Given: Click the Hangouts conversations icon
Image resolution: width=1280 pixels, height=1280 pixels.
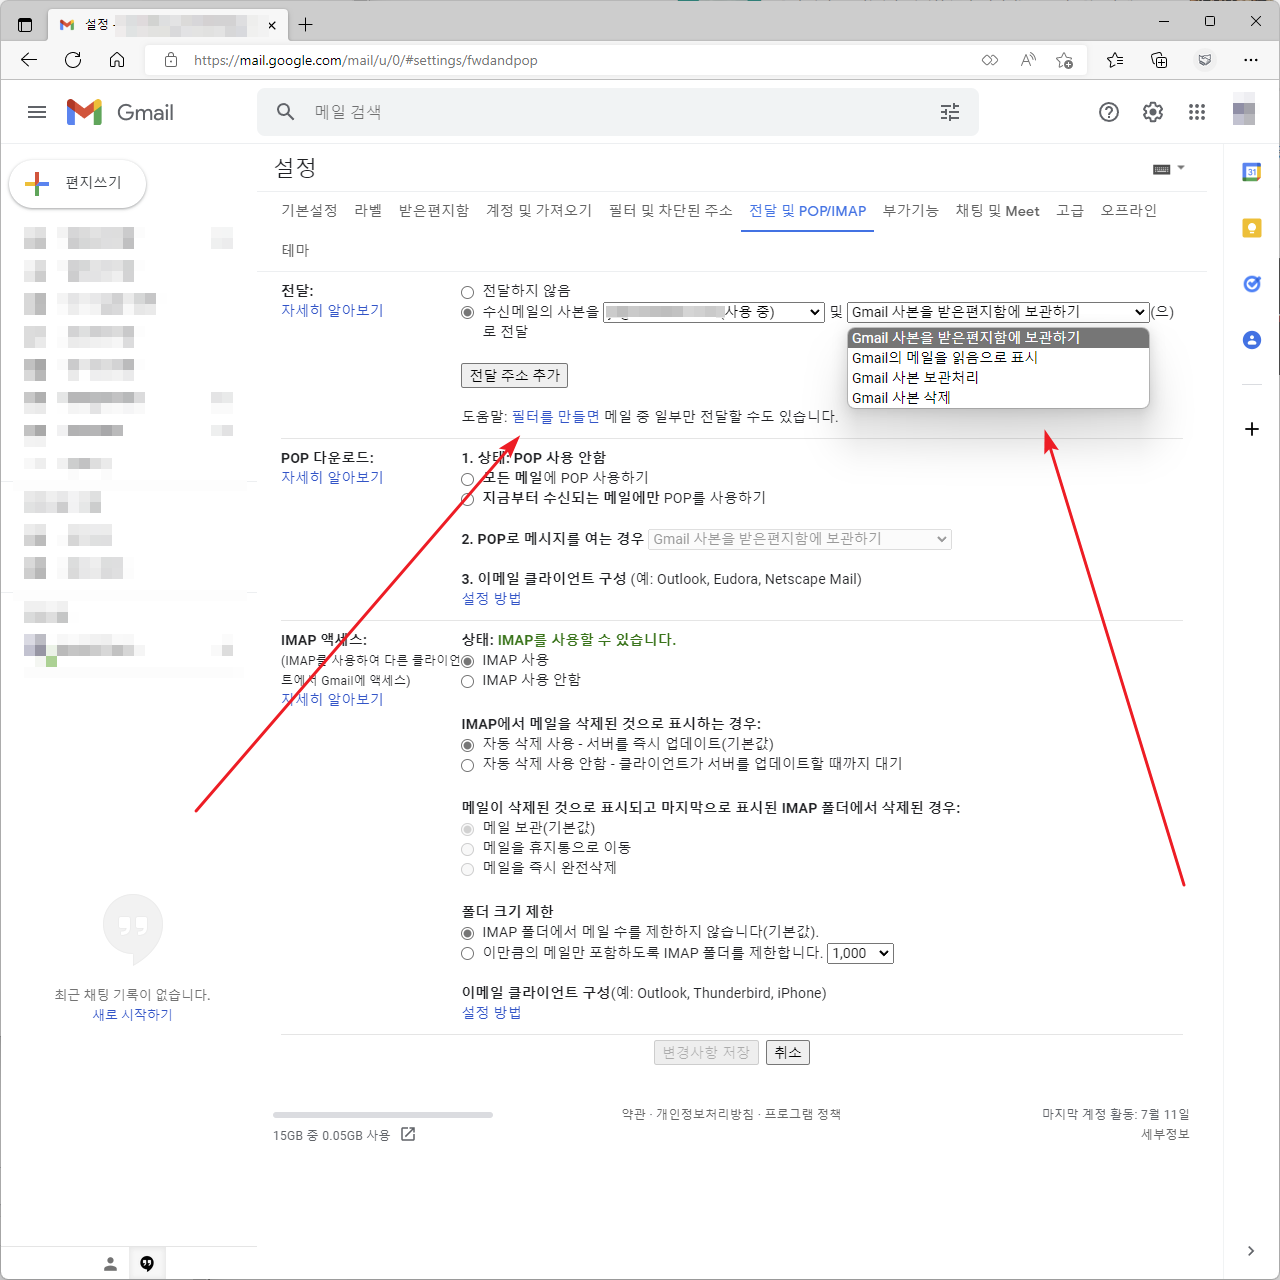Looking at the screenshot, I should (147, 1263).
